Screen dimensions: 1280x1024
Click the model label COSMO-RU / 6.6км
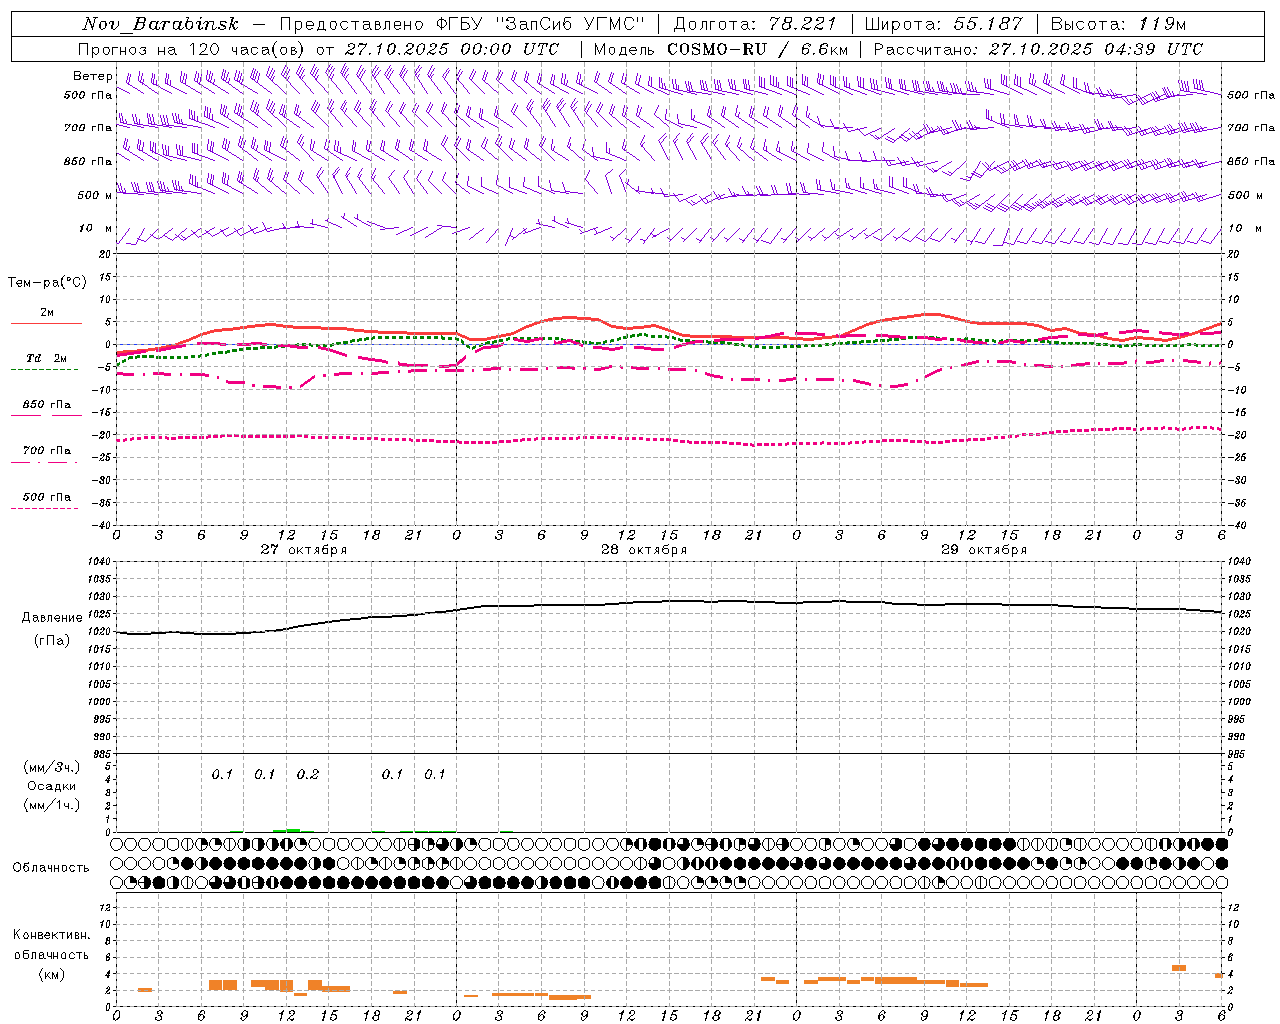pyautogui.click(x=758, y=49)
